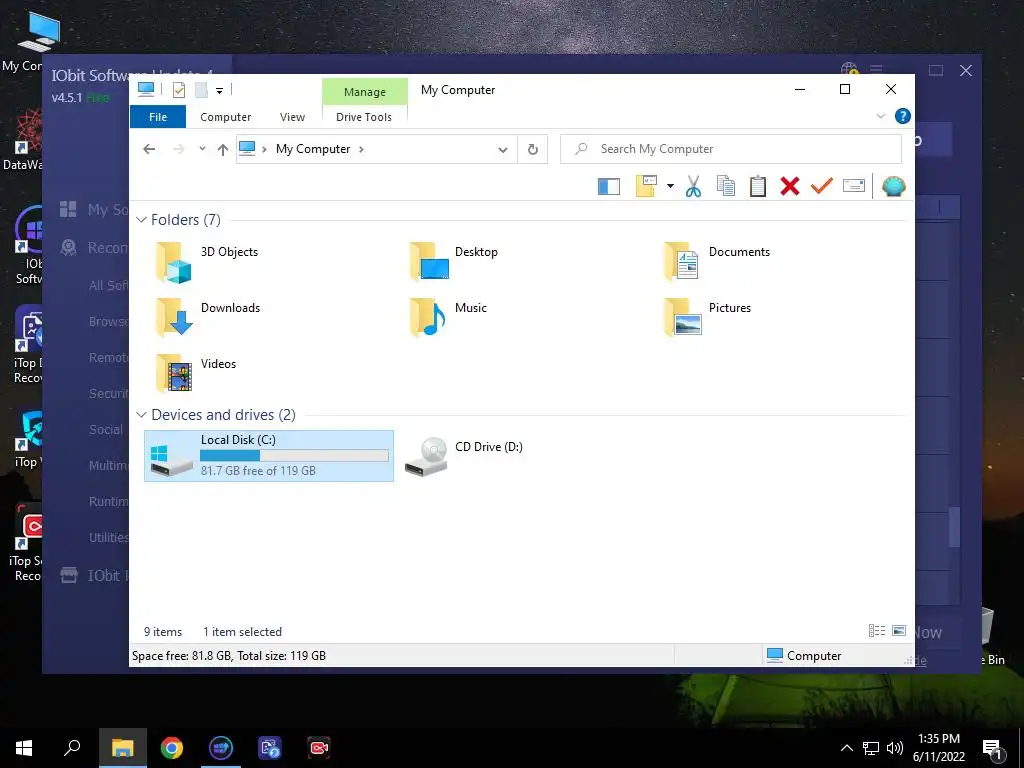Screen dimensions: 1024x768
Task: Click IObit Updater globe language icon
Action: [x=849, y=69]
